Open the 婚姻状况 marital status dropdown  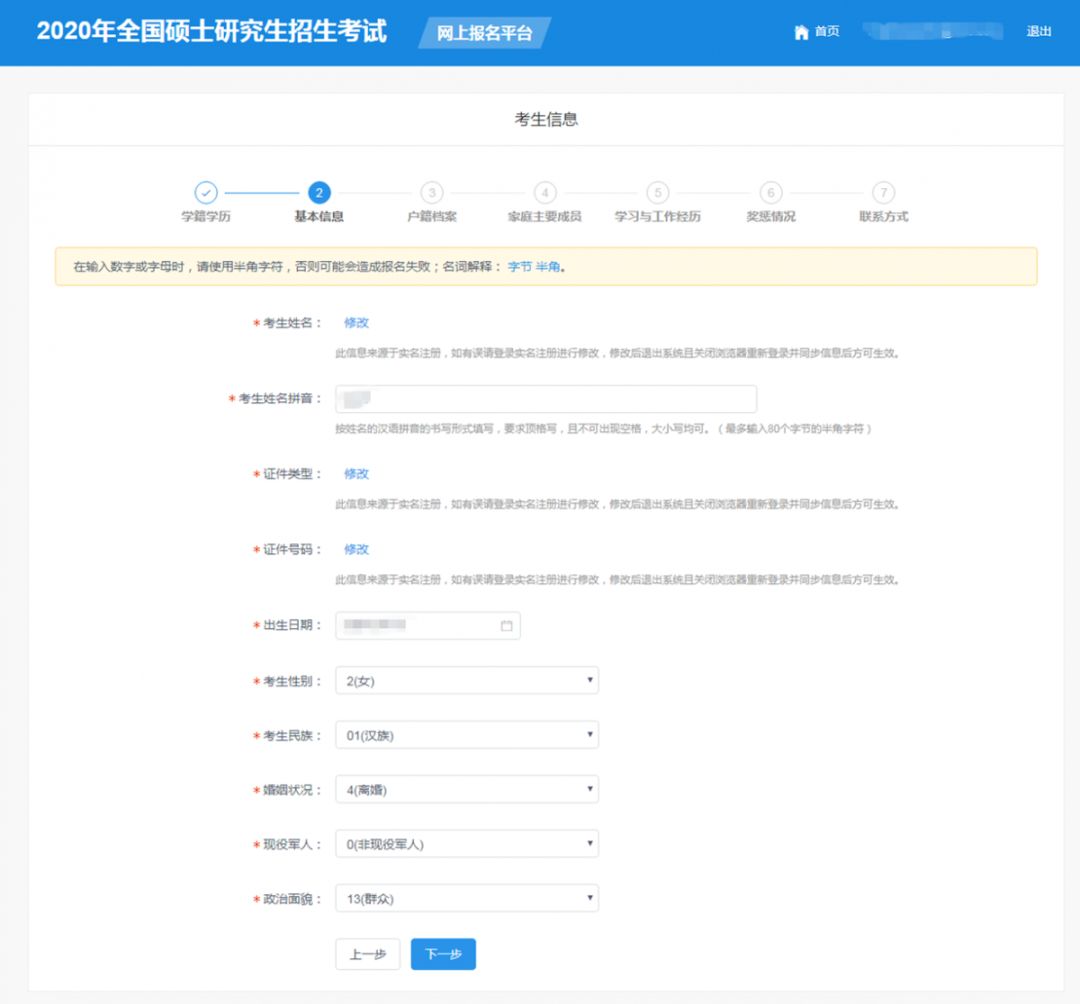[x=466, y=789]
